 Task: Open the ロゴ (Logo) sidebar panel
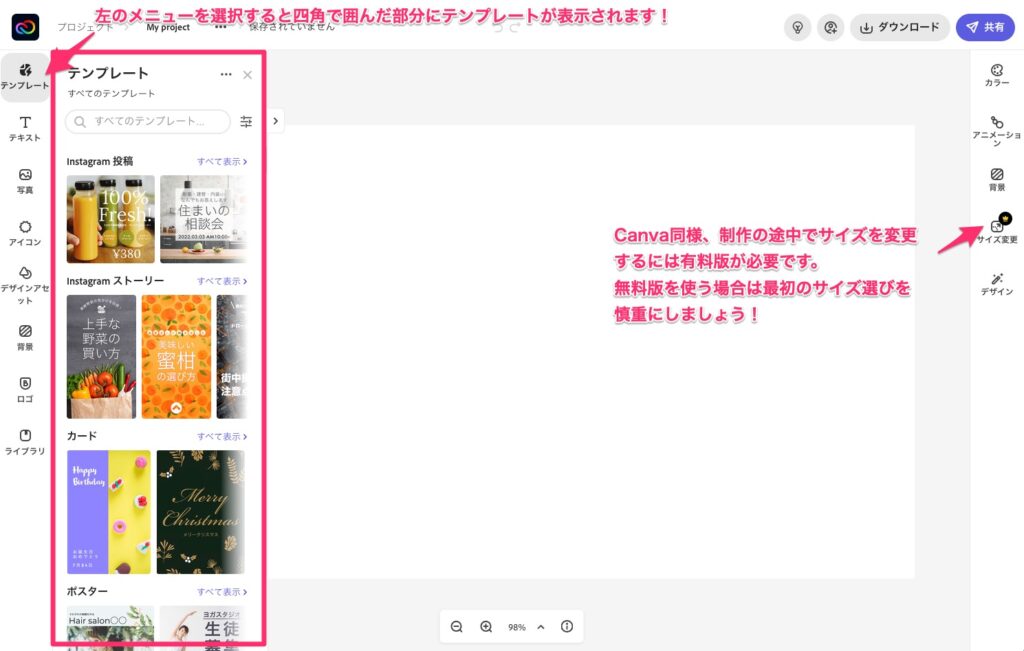[25, 390]
